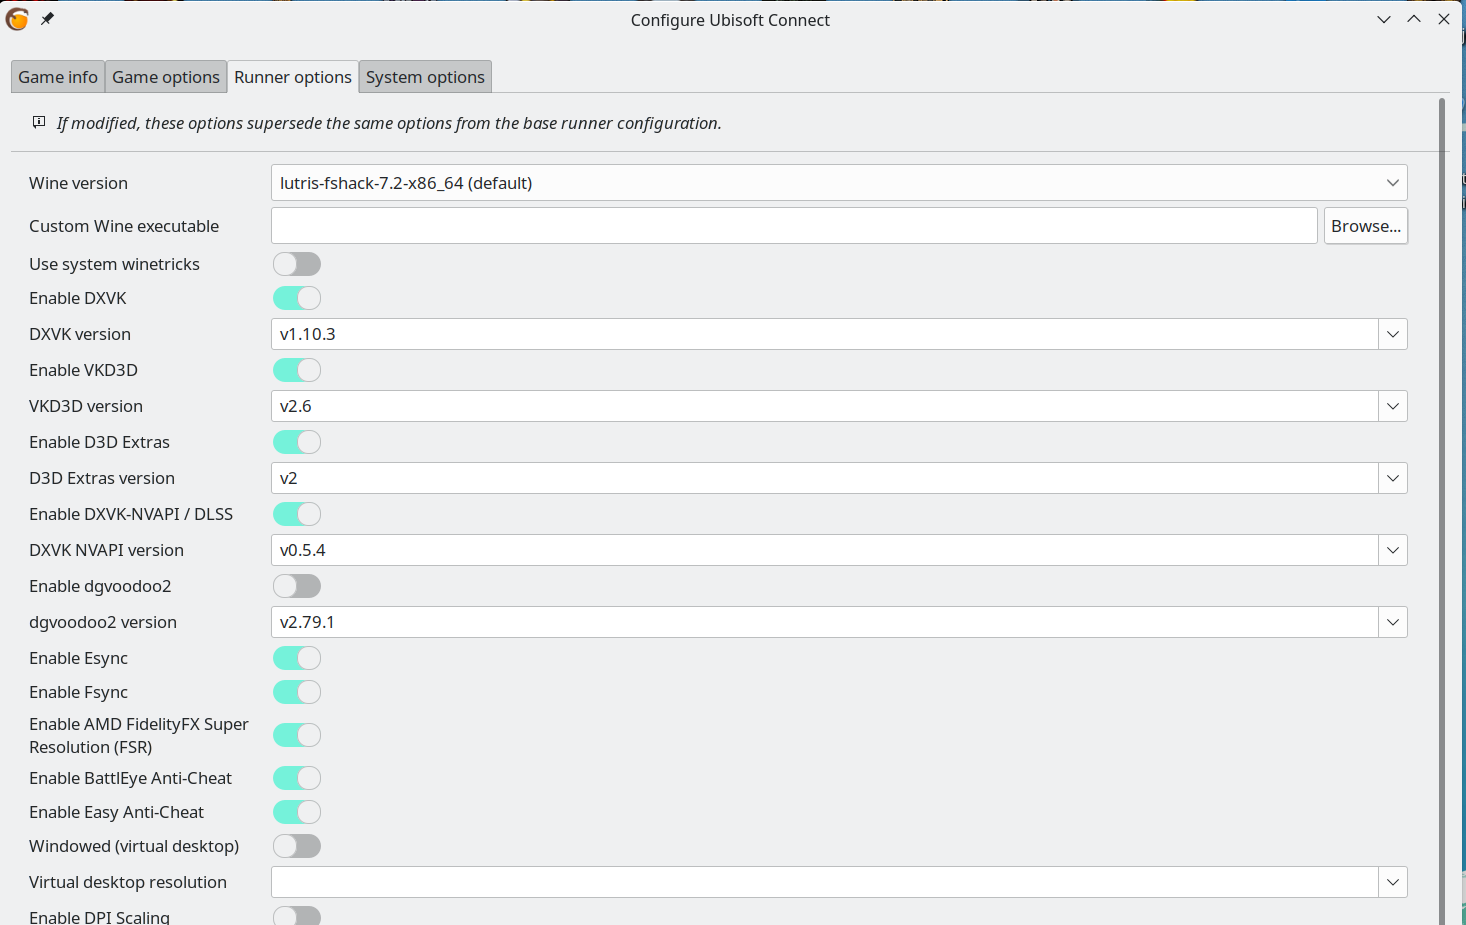Click the vertical scrollbar of options list
1466x925 pixels.
pos(1442,511)
